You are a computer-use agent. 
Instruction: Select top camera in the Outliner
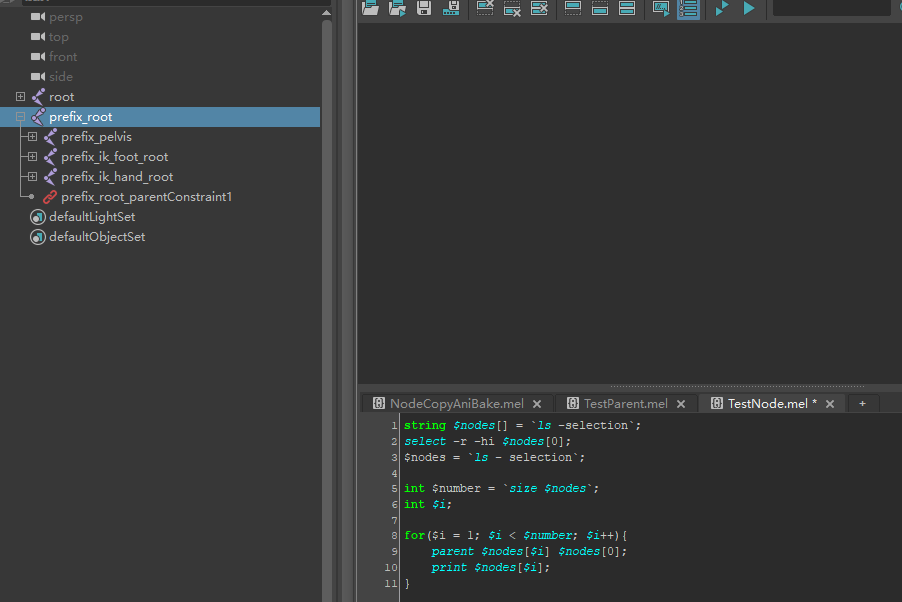click(x=59, y=37)
